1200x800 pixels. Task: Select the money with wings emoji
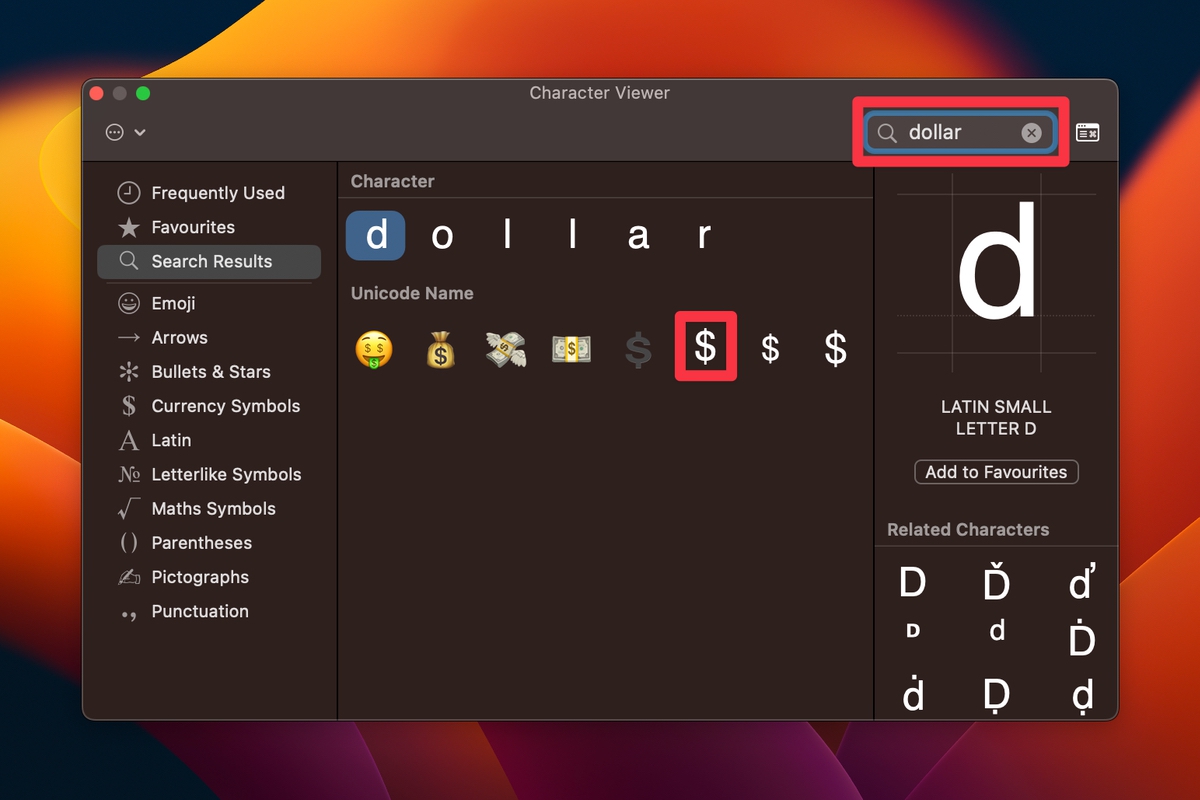506,347
